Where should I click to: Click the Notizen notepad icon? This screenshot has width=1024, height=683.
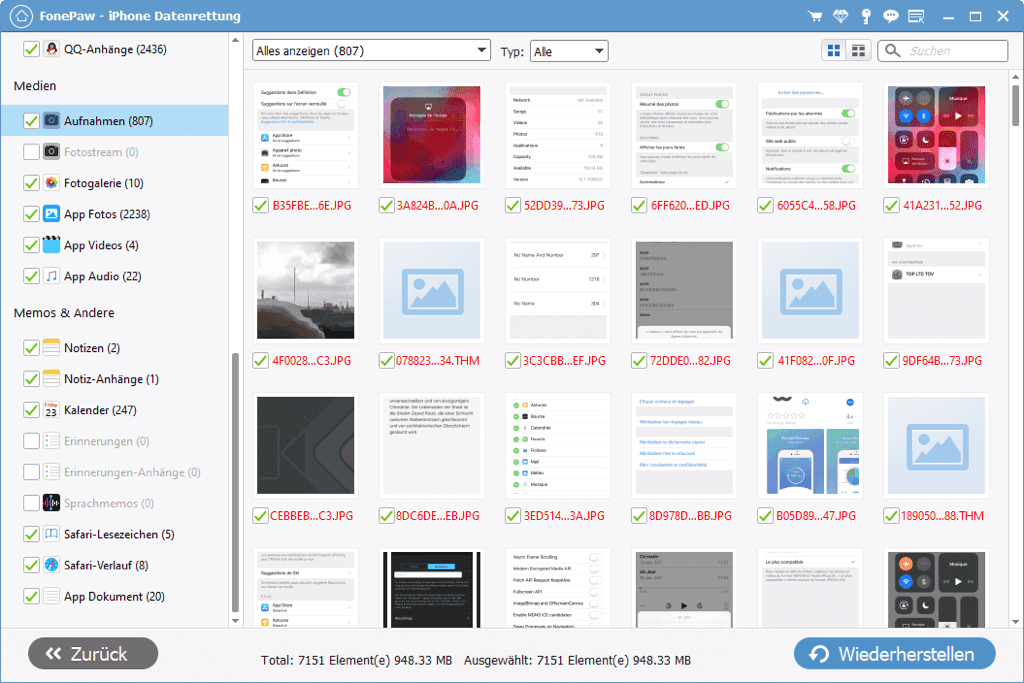pyautogui.click(x=52, y=347)
